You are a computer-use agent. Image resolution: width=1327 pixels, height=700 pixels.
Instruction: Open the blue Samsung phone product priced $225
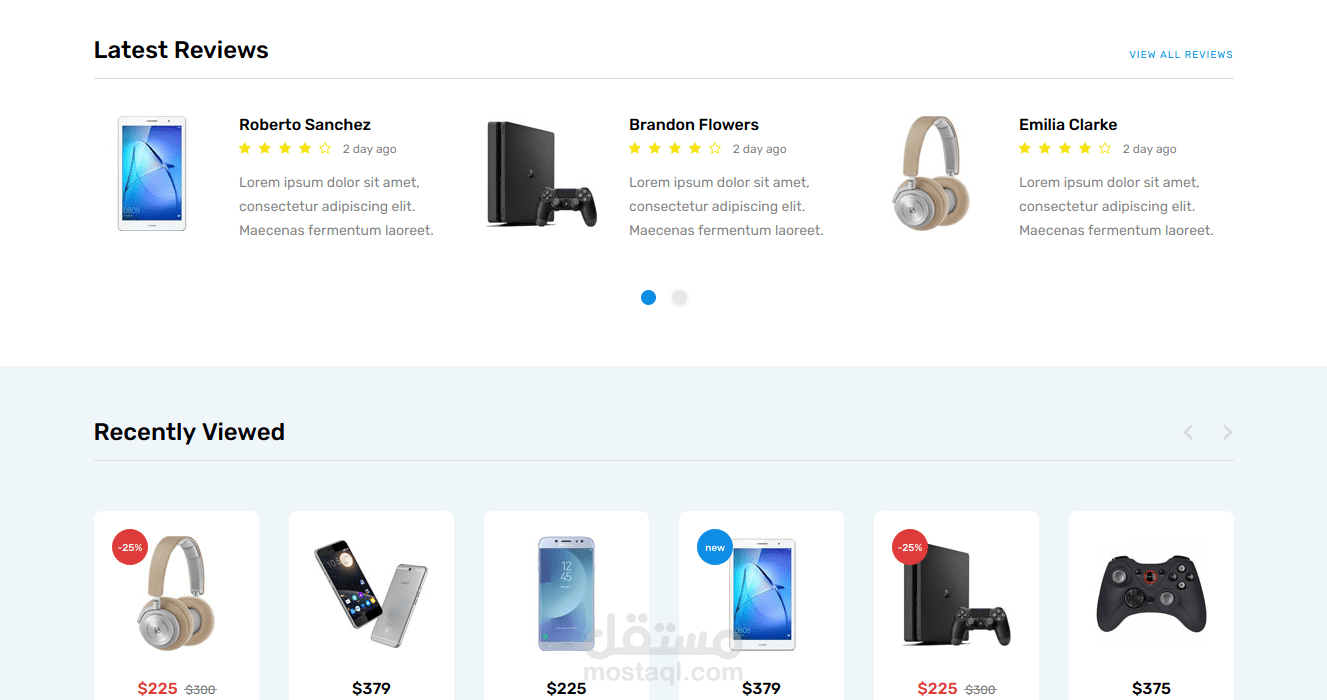point(566,606)
